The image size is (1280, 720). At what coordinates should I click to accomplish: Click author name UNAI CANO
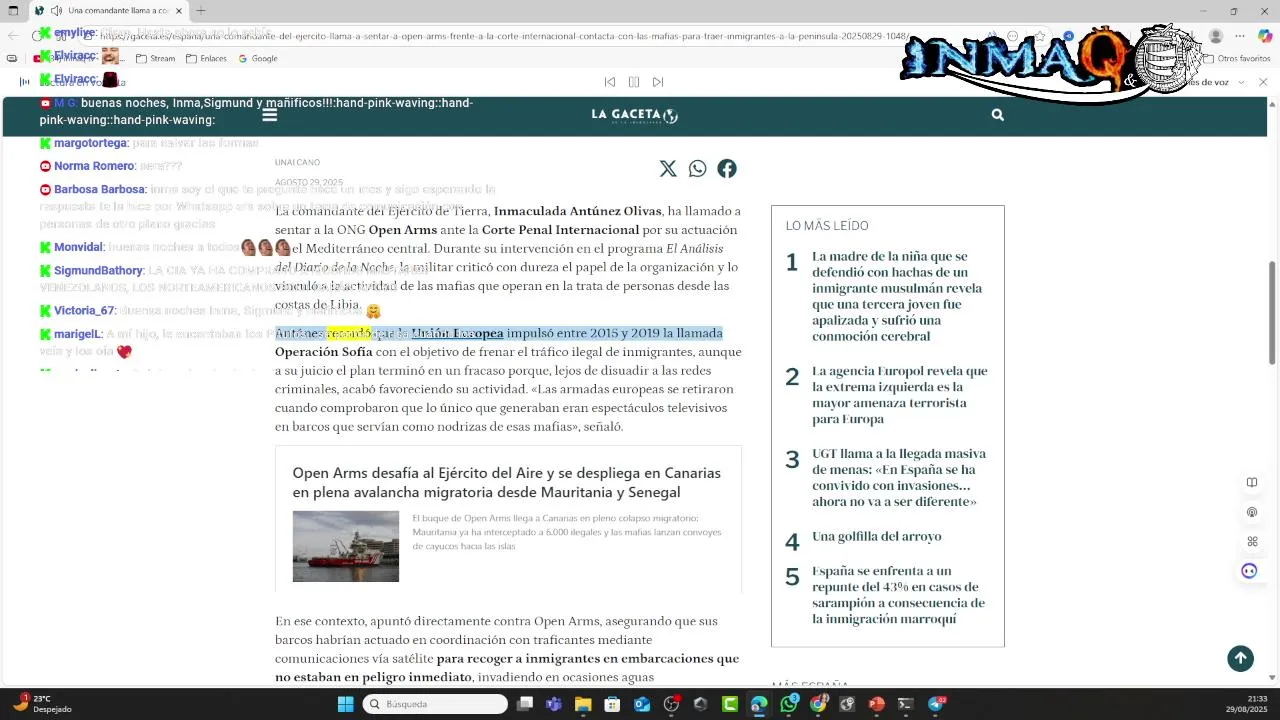coord(297,162)
